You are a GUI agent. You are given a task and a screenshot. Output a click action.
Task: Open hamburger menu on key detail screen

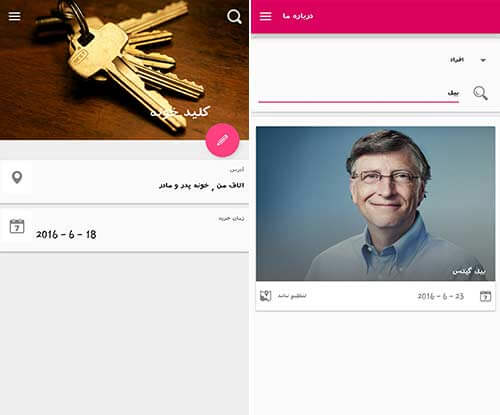tap(14, 16)
